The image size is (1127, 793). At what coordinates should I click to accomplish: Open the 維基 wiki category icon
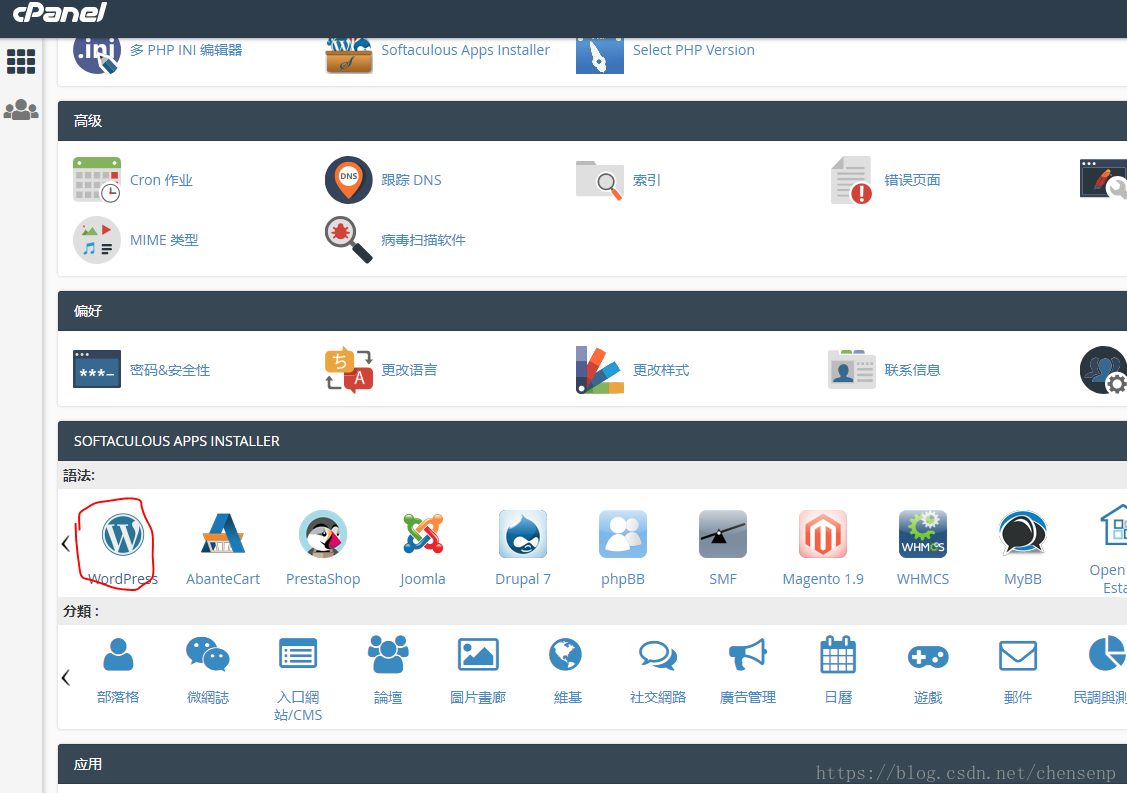pyautogui.click(x=566, y=654)
